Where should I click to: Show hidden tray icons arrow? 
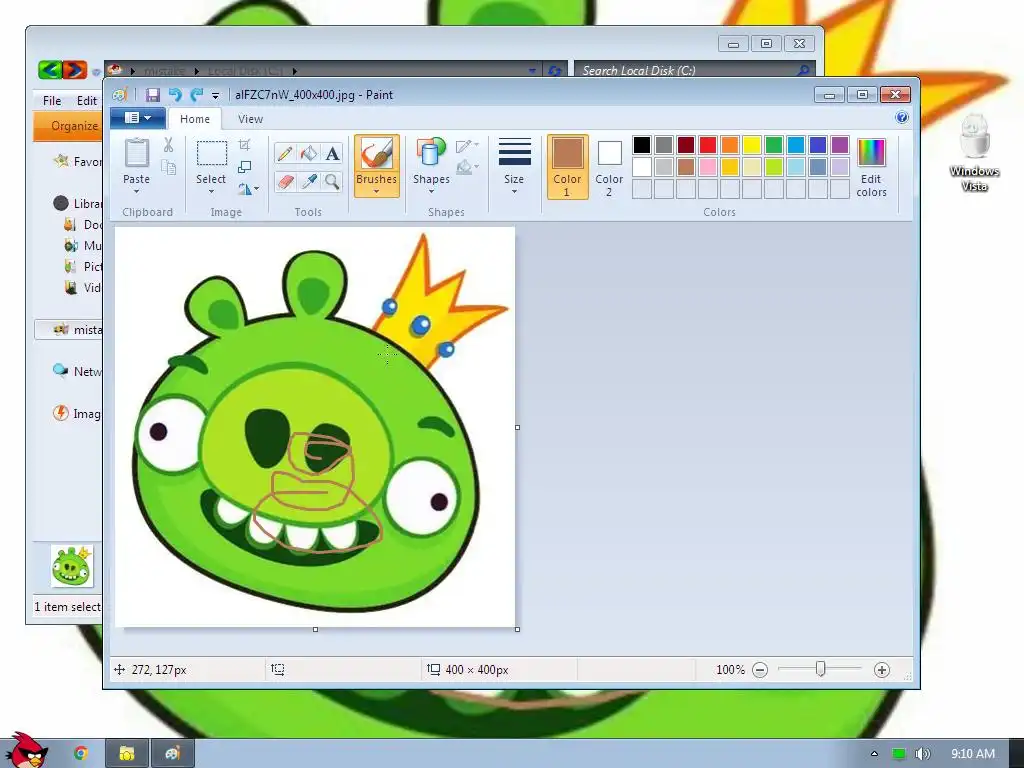[874, 754]
